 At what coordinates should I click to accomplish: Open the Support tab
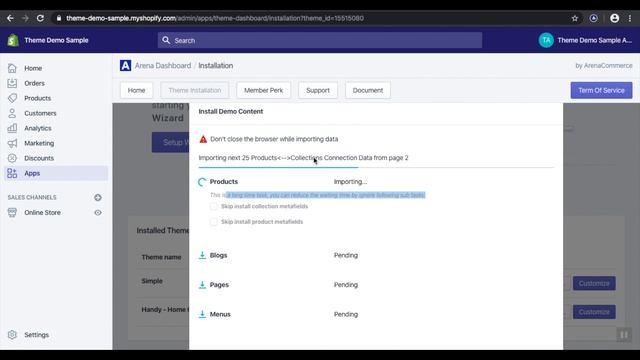318,90
